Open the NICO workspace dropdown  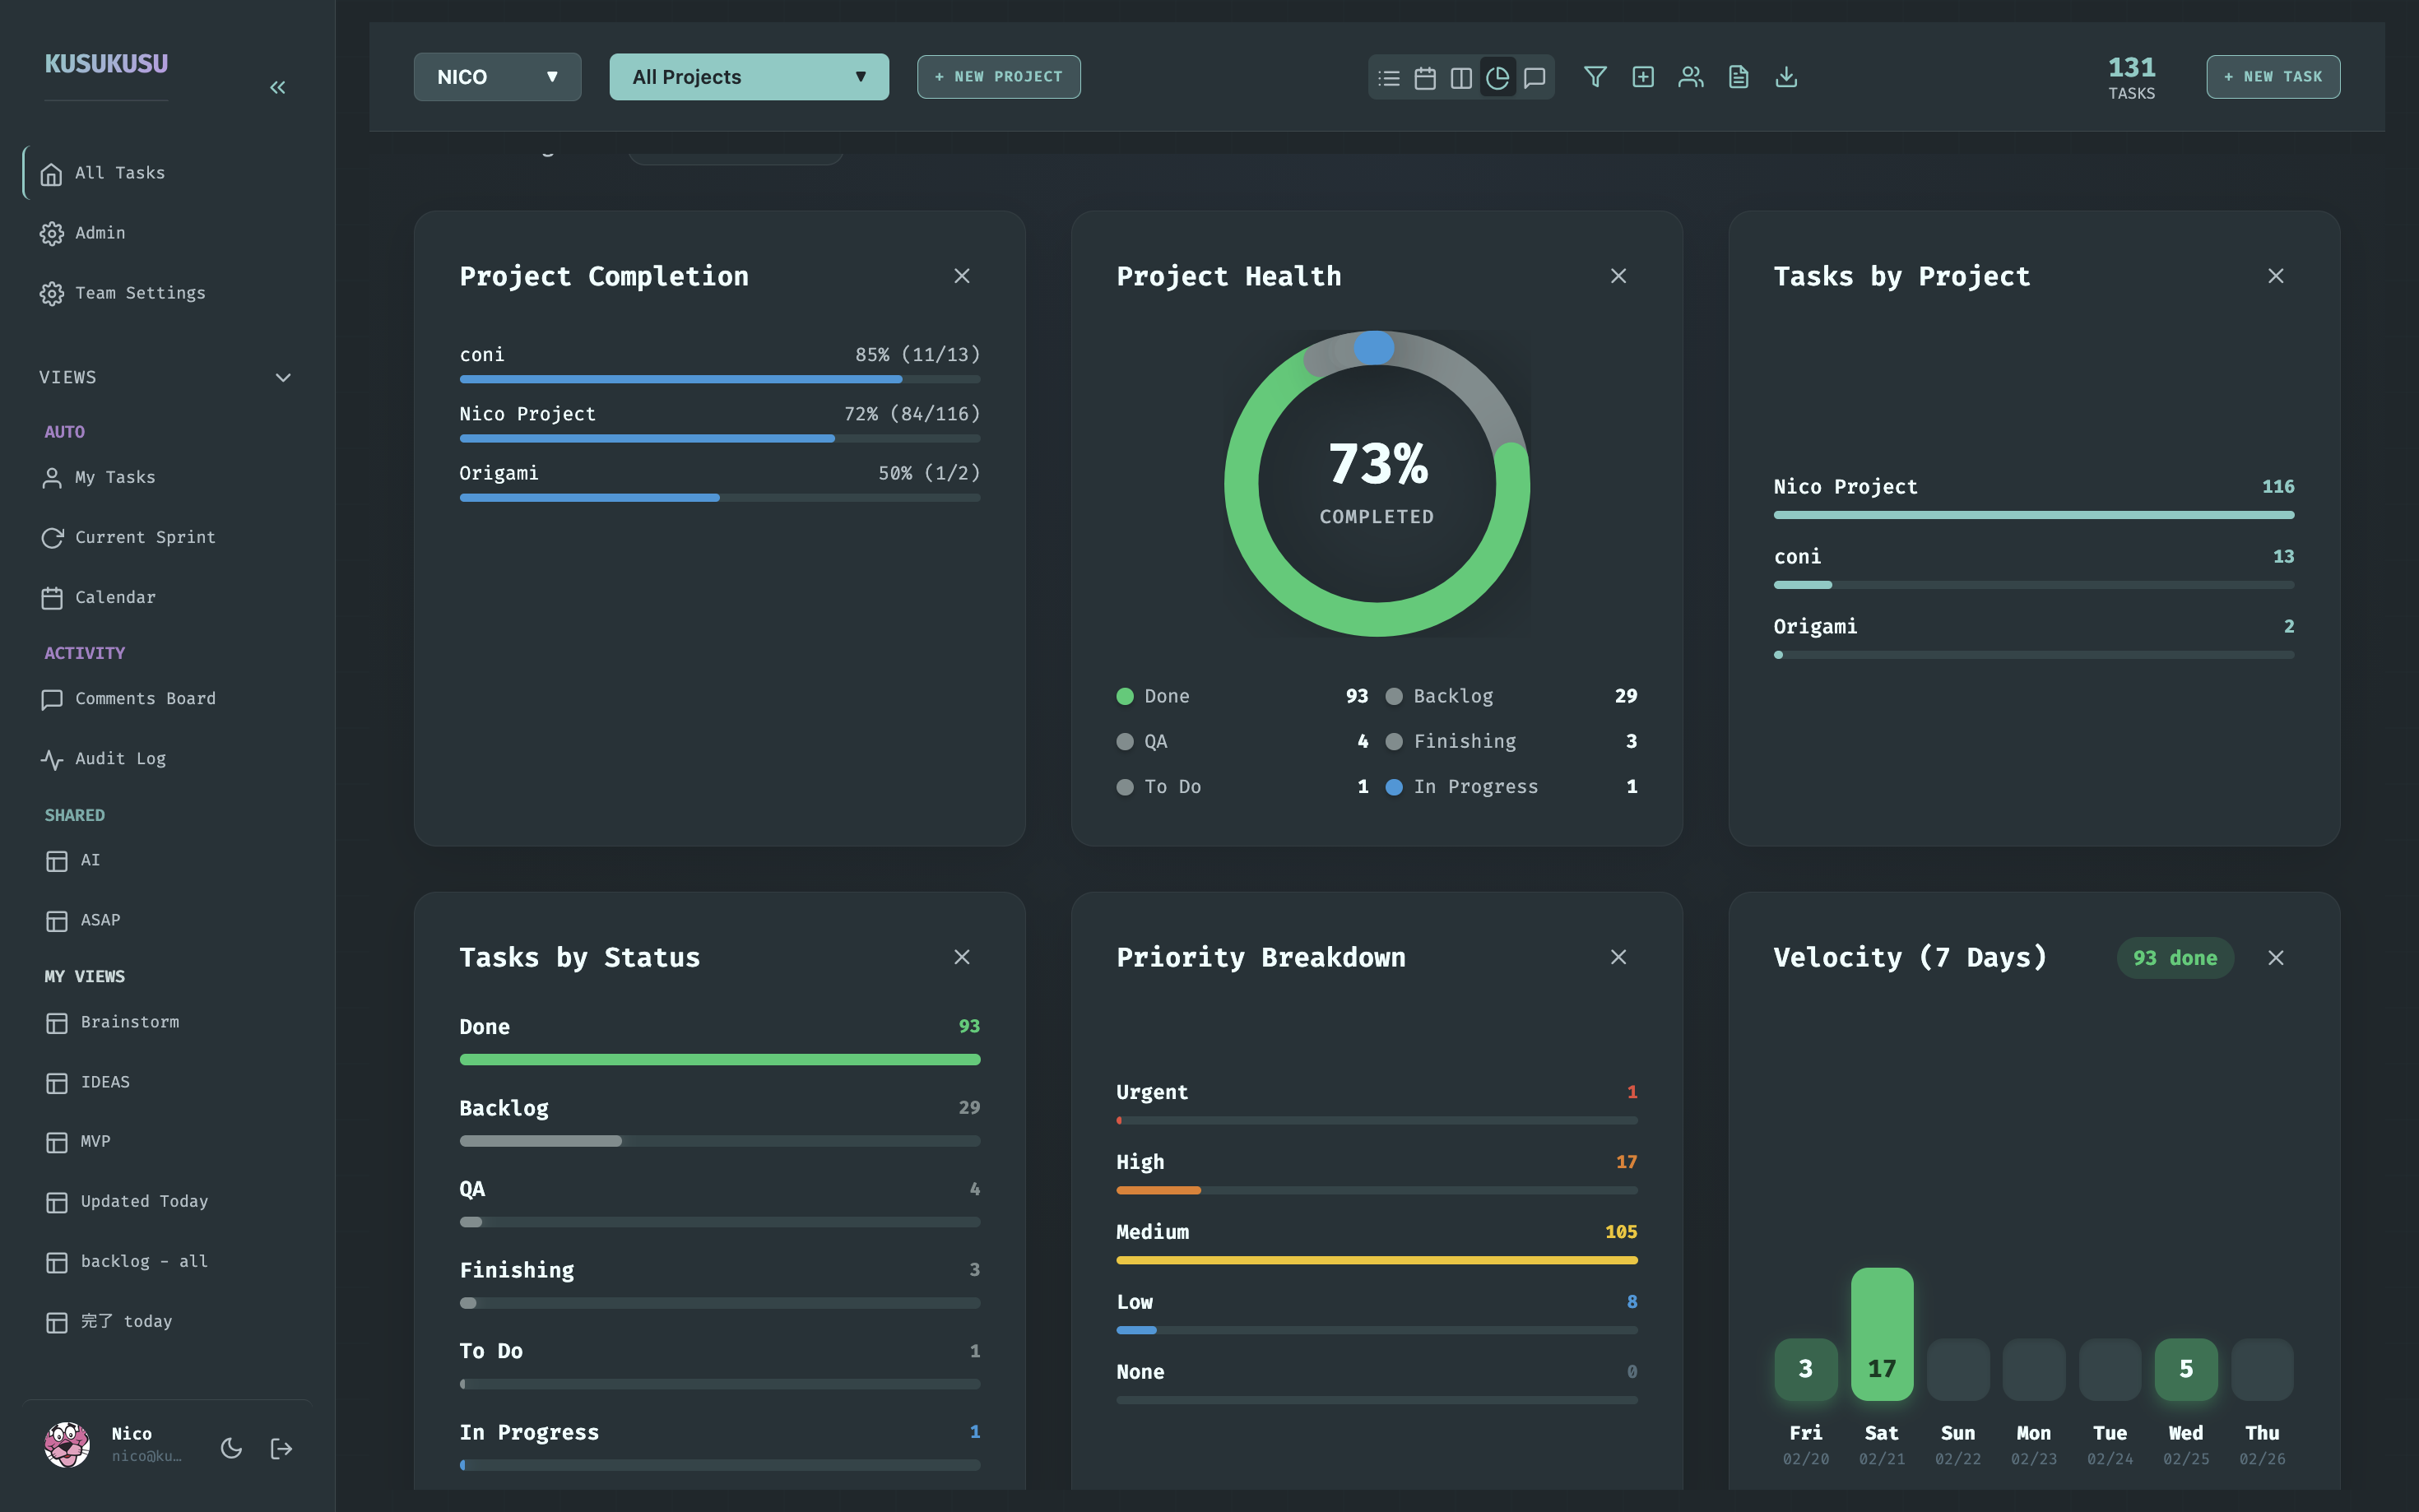point(497,76)
